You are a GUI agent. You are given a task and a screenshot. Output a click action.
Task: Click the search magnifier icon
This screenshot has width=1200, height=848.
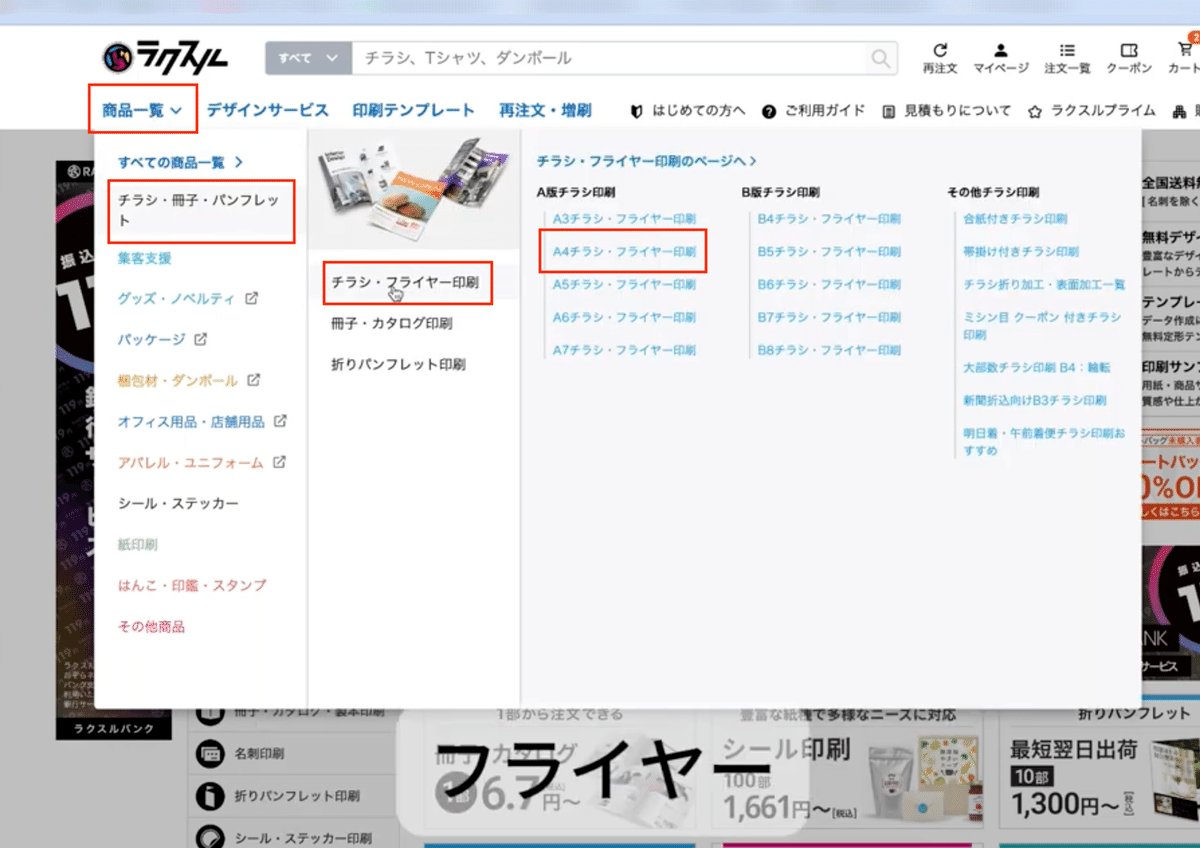point(879,59)
